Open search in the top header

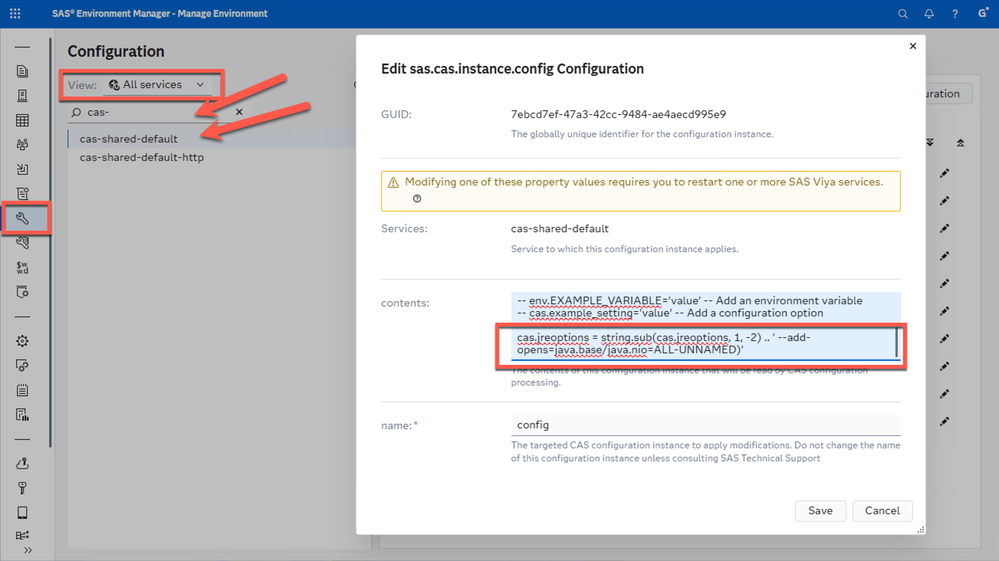pos(903,13)
